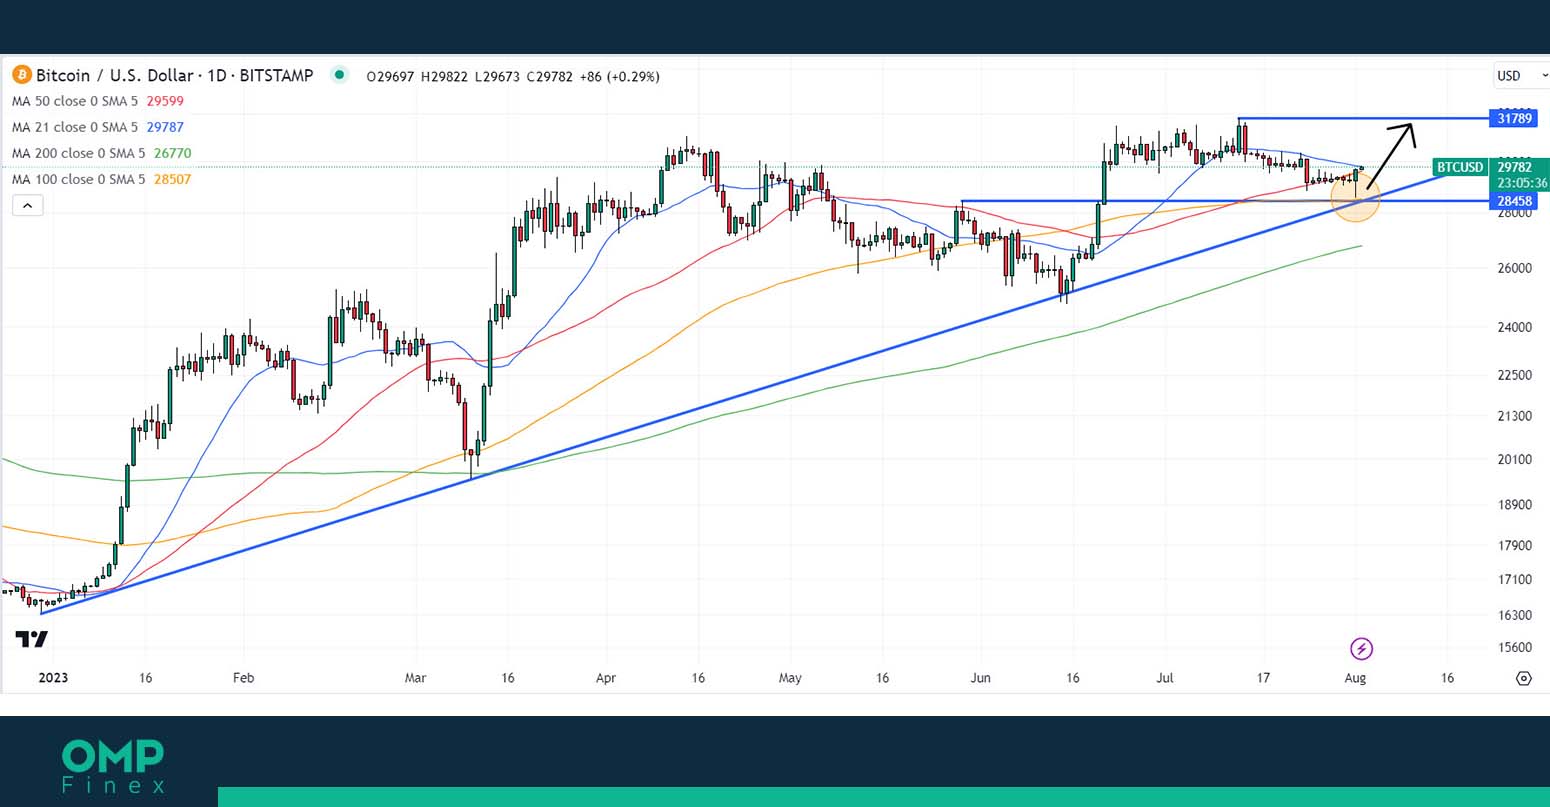Click the Apr time axis label

[x=605, y=678]
